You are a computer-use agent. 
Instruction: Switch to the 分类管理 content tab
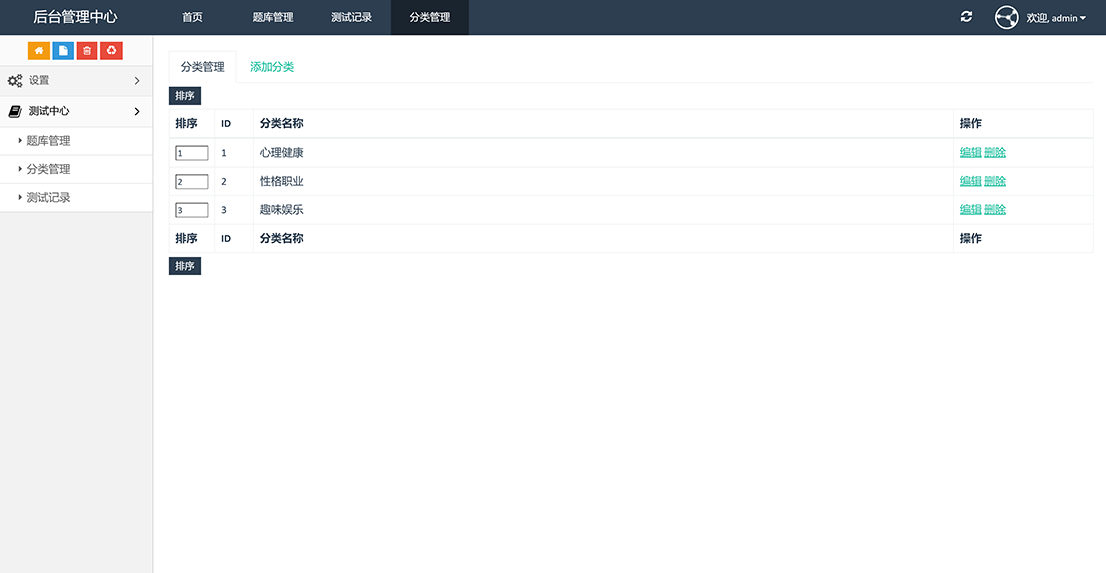202,67
